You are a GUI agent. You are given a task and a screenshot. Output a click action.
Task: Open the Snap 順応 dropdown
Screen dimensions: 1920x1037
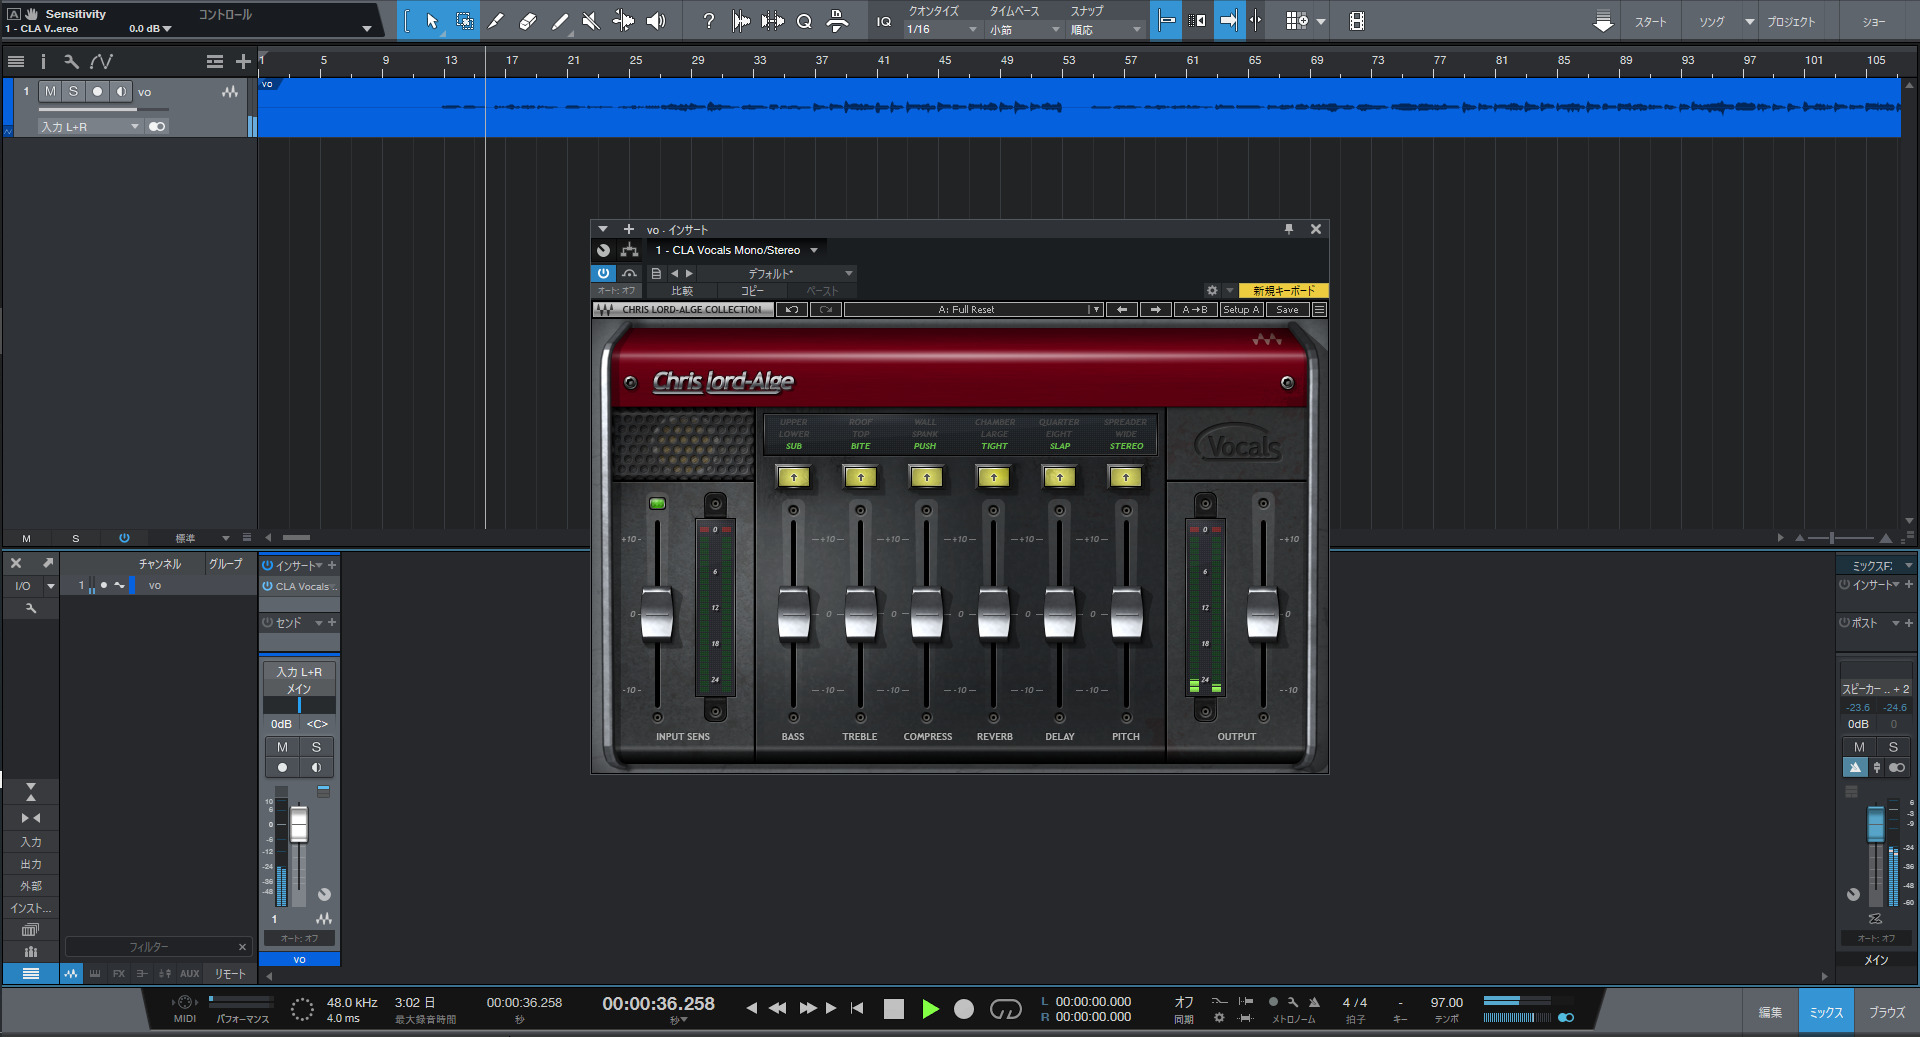[x=1105, y=30]
